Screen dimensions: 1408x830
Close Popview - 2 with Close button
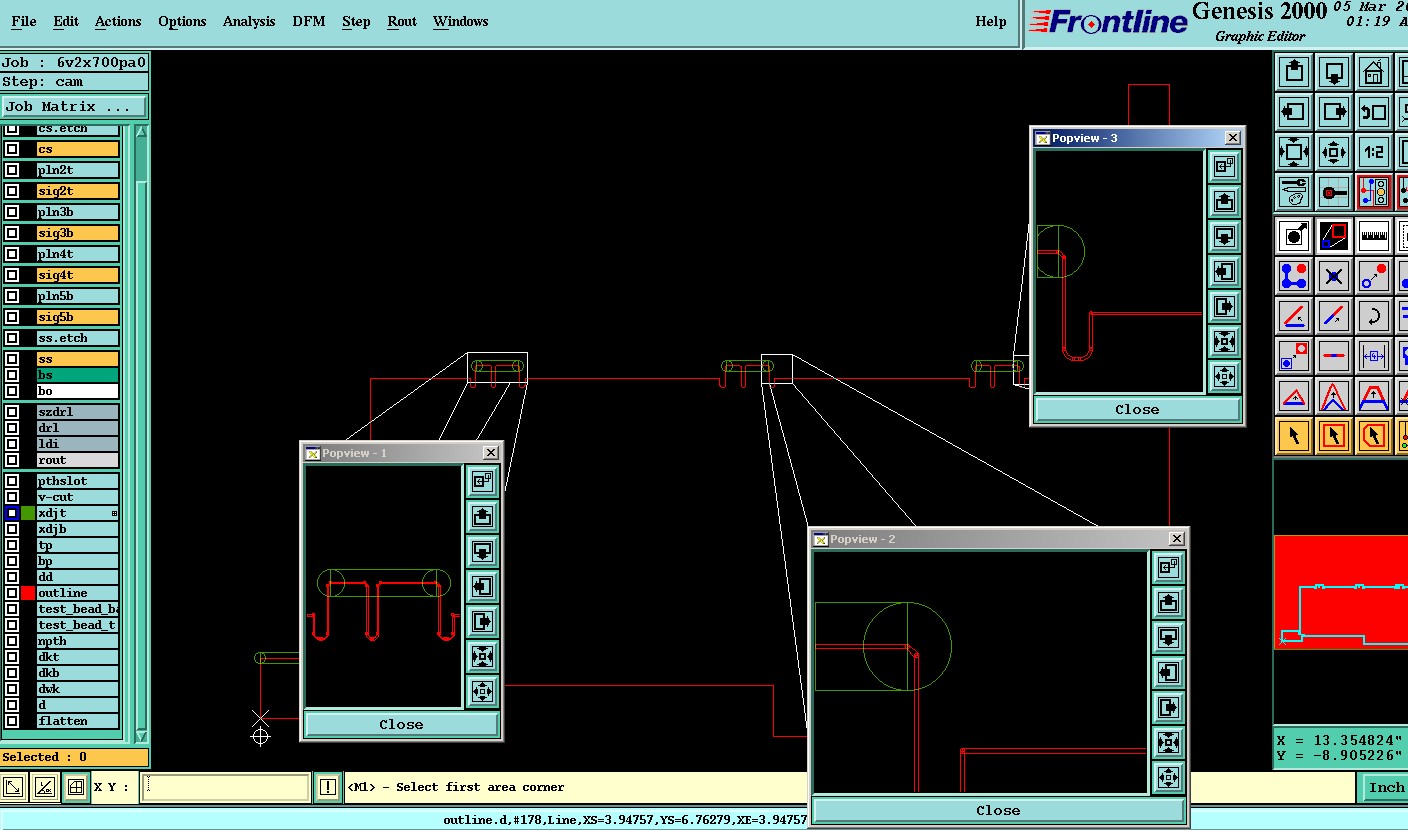(998, 810)
